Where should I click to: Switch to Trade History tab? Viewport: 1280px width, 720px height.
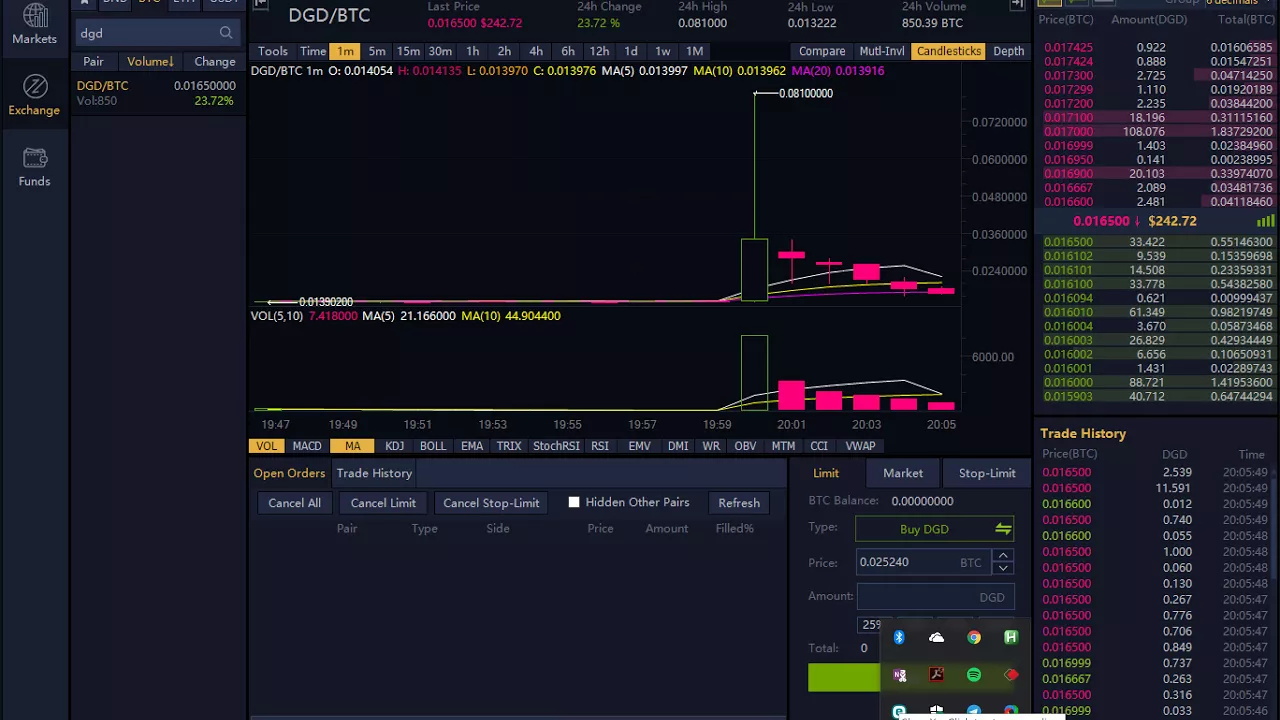click(374, 473)
